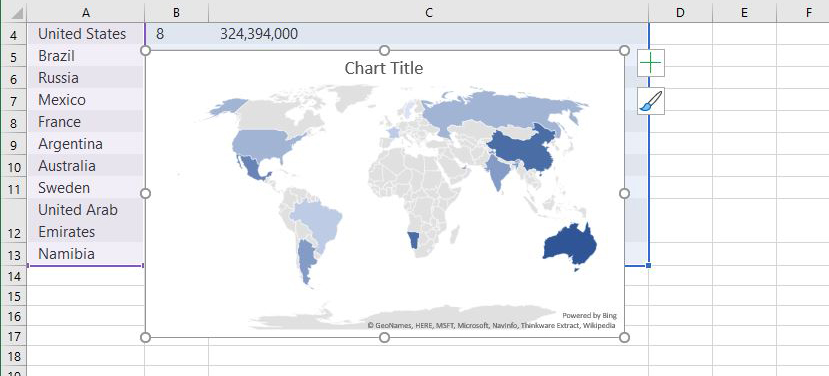Viewport: 829px width, 376px height.
Task: Click the blue data range fill handle
Action: point(648,265)
